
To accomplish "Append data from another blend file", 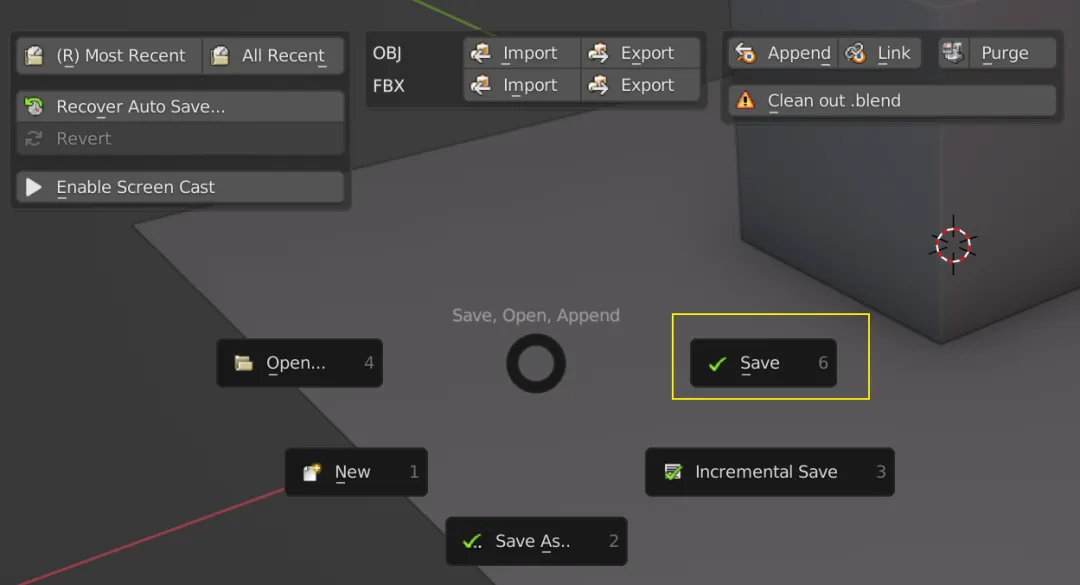I will point(782,53).
